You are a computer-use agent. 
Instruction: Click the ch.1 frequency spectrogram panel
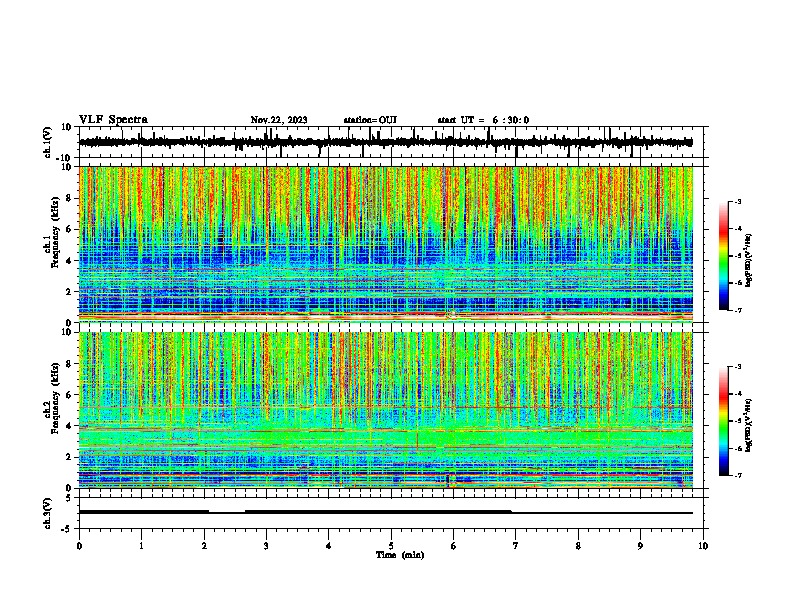coord(393,244)
